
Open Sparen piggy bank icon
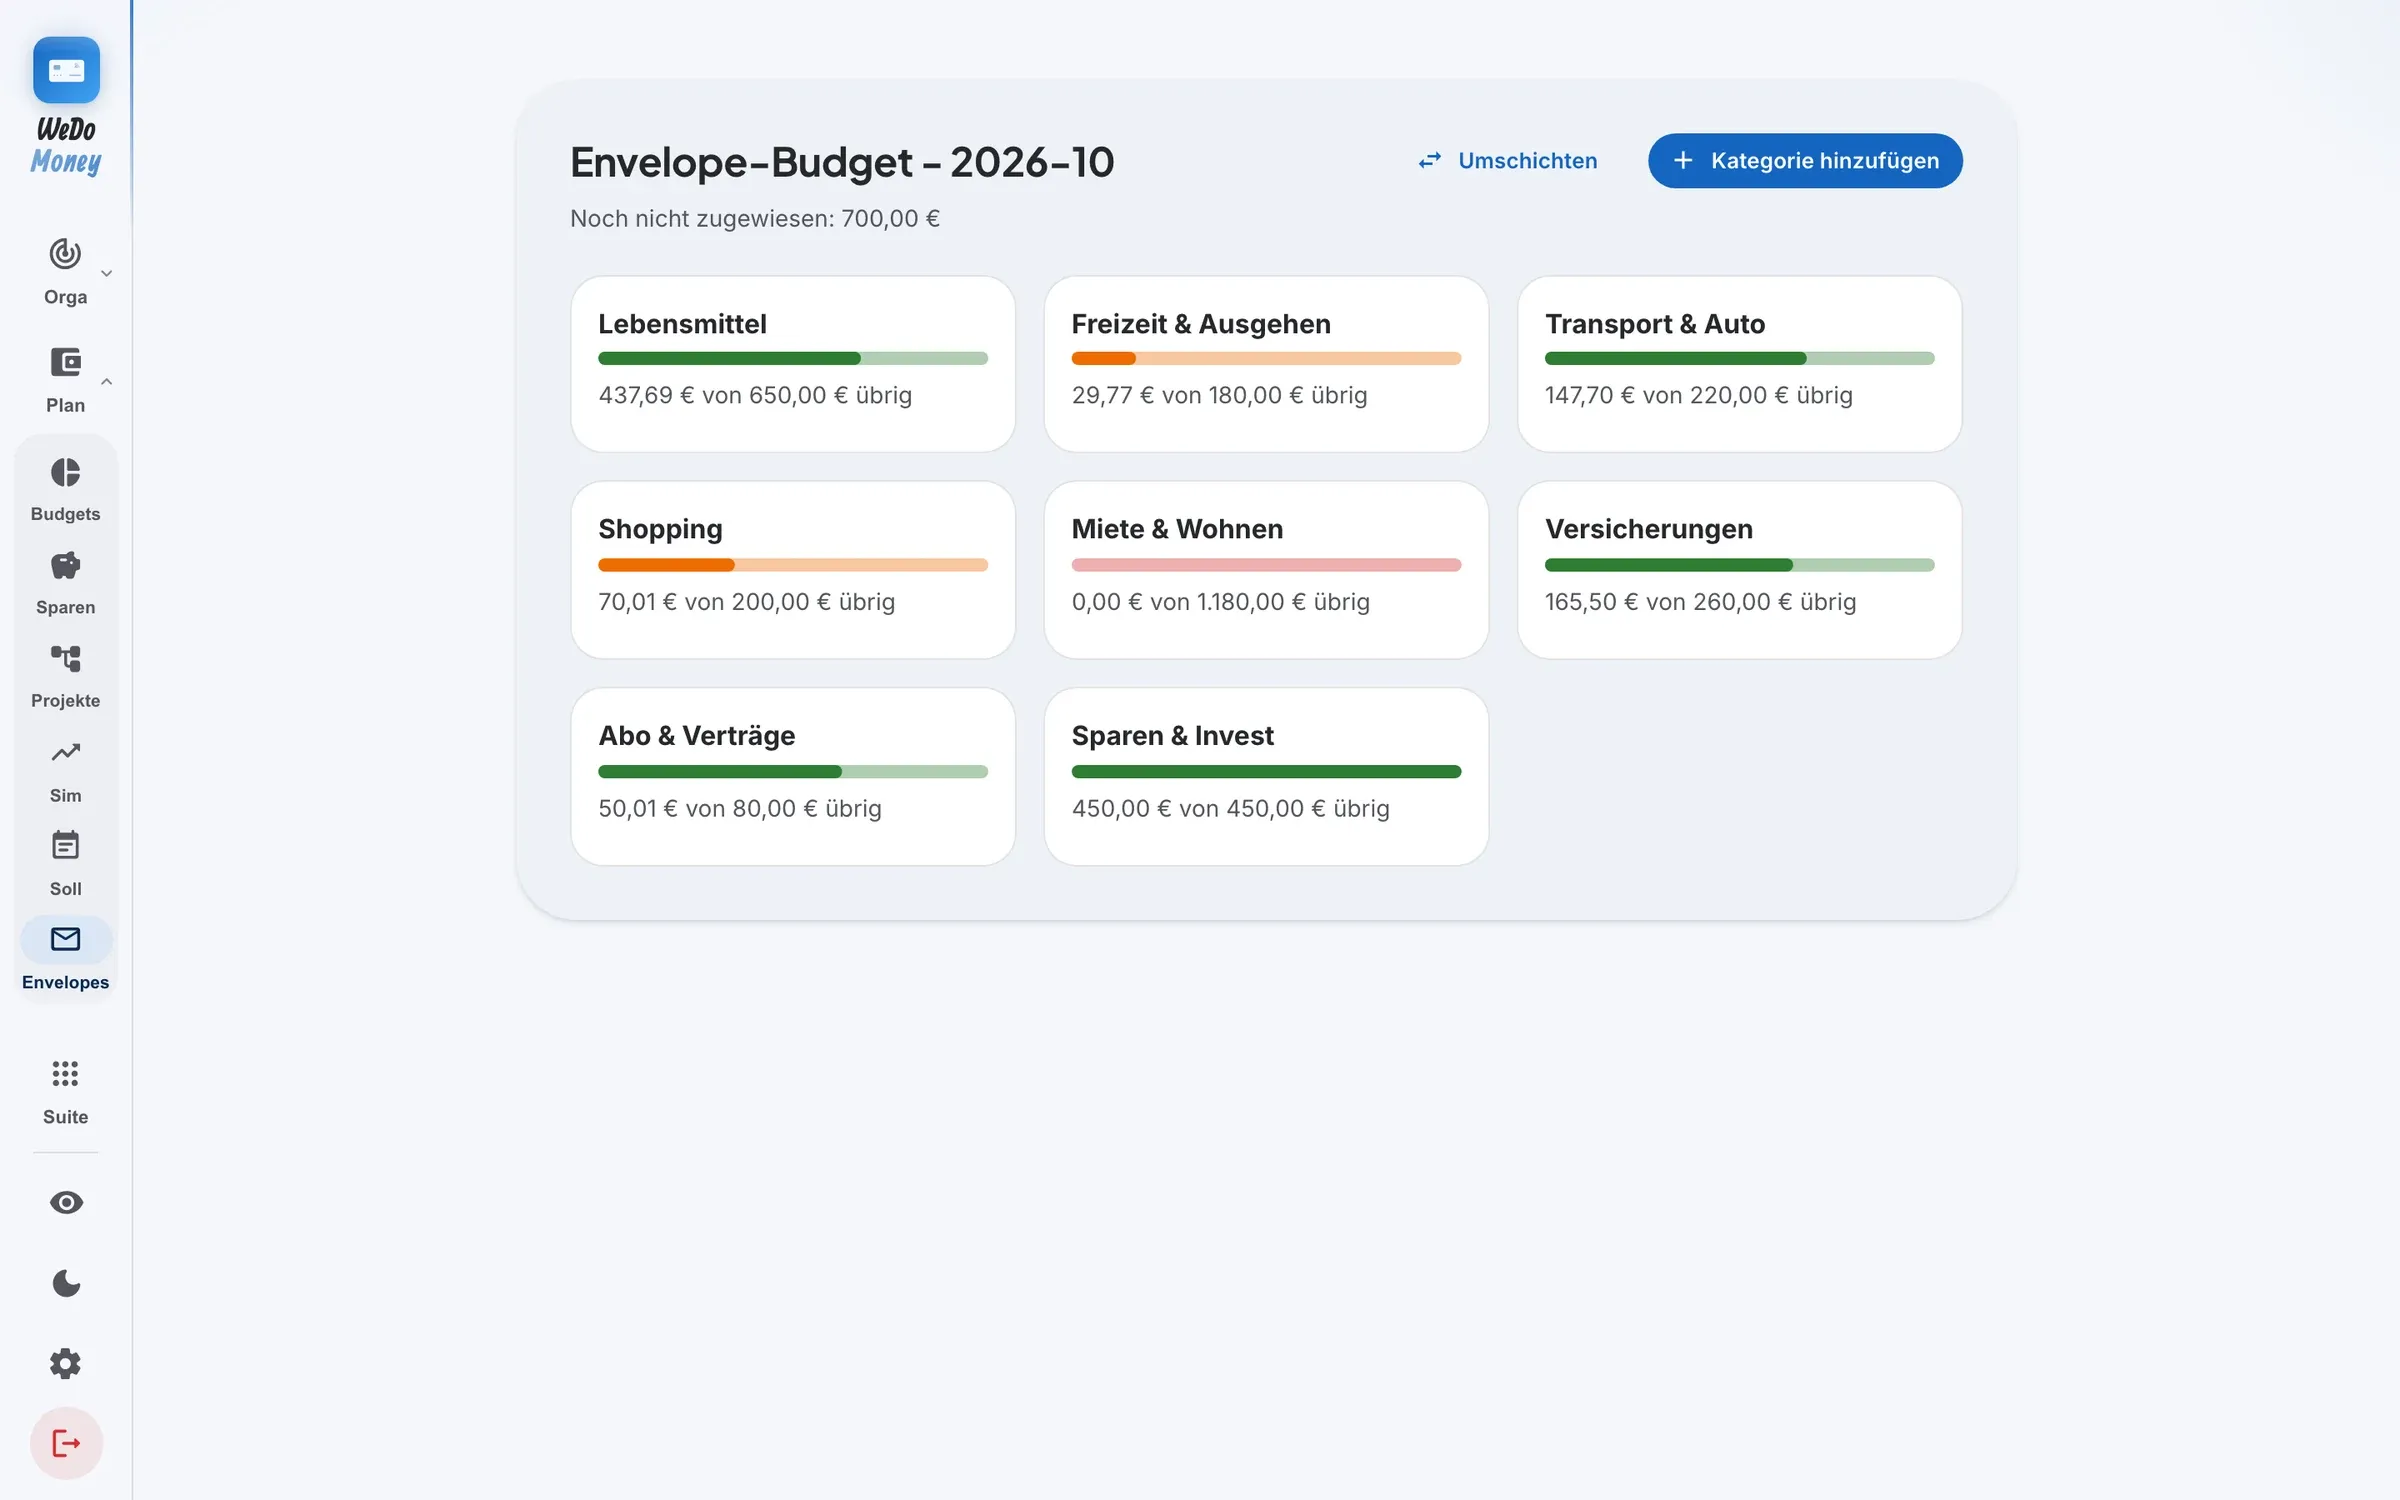point(65,565)
